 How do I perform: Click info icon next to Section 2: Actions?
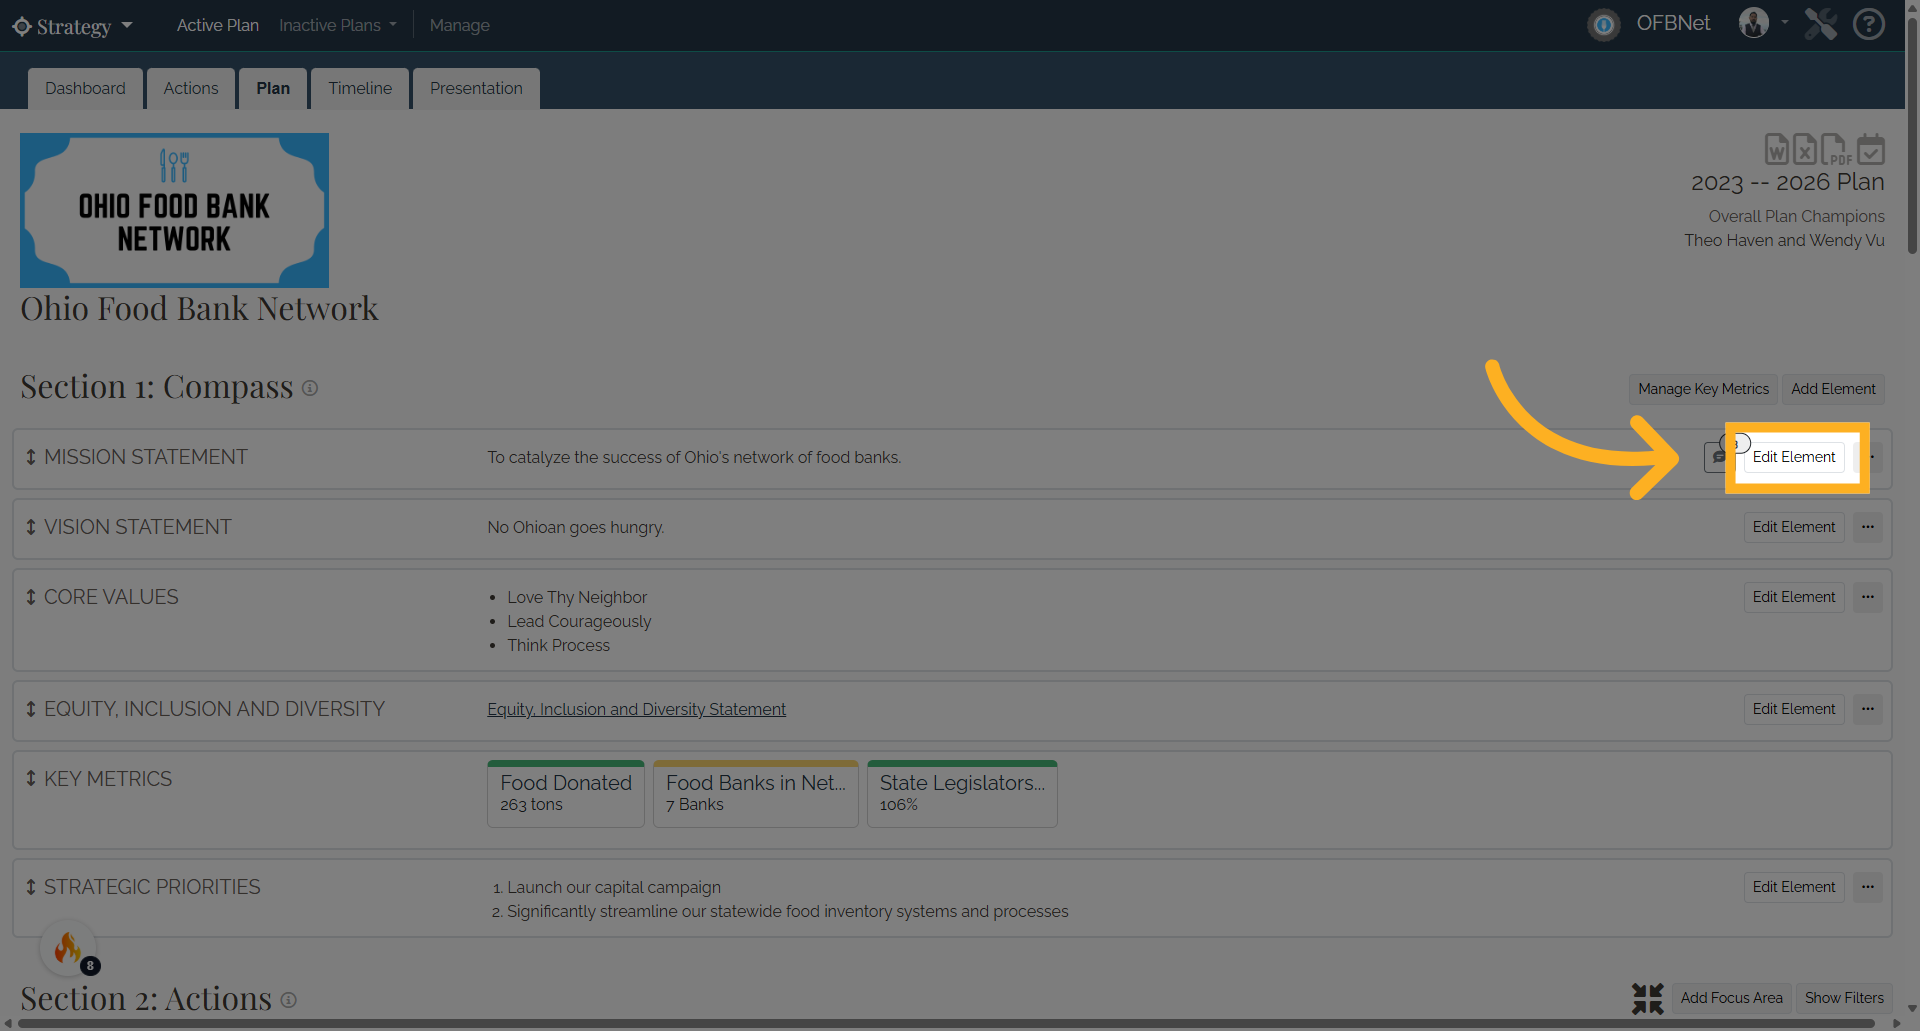click(288, 1000)
